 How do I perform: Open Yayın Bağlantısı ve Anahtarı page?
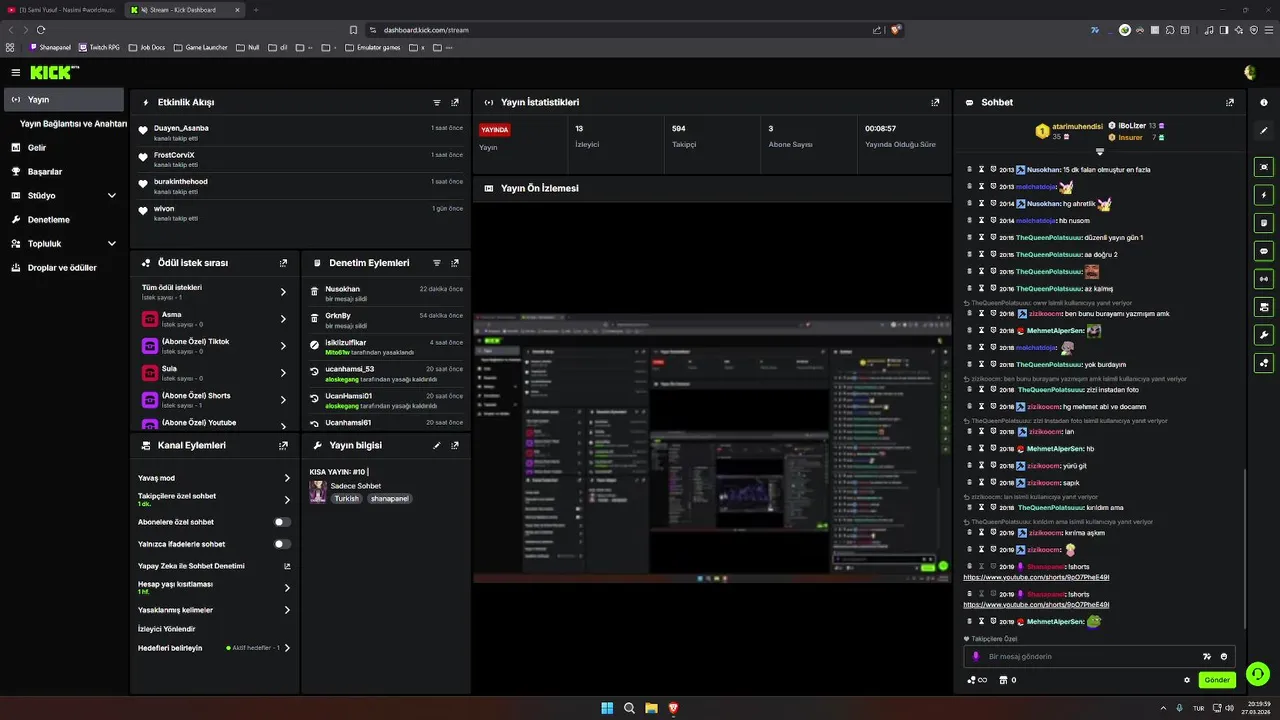click(x=73, y=124)
